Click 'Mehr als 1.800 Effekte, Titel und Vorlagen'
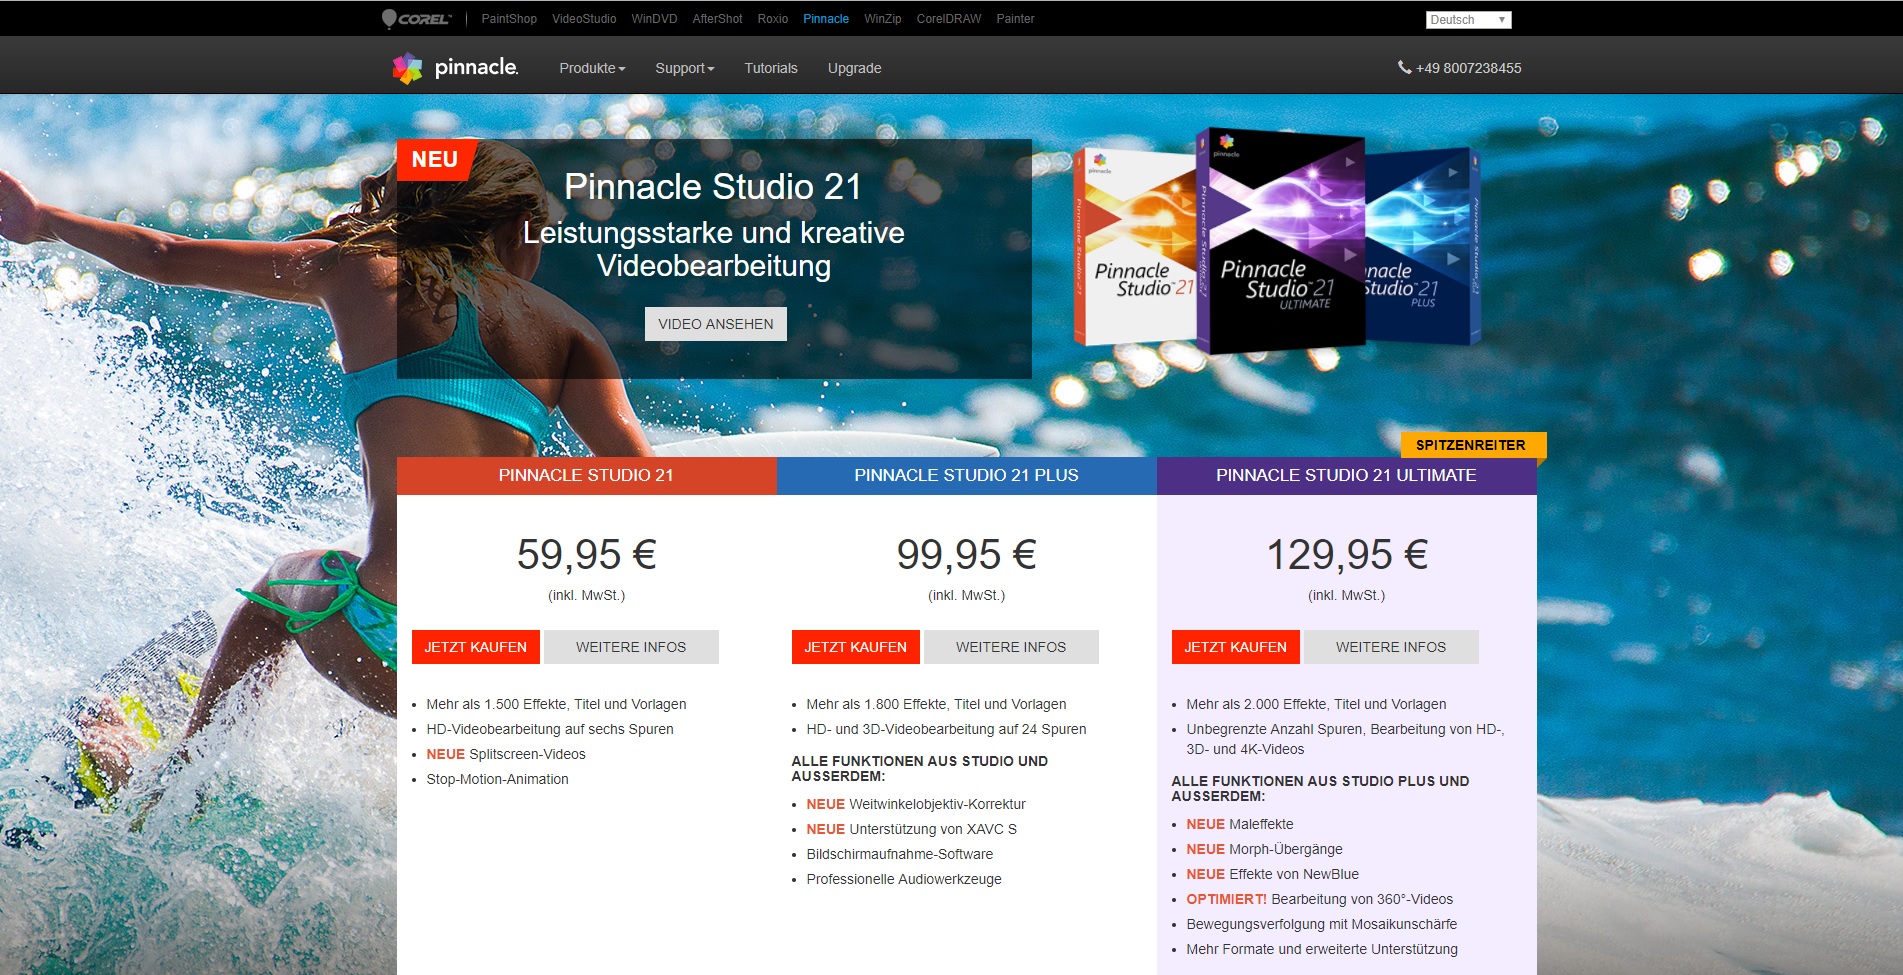The image size is (1903, 975). [x=936, y=704]
